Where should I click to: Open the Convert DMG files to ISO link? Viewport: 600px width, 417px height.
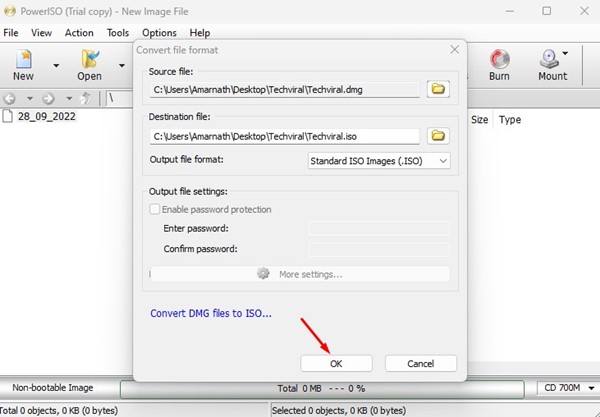click(x=211, y=313)
